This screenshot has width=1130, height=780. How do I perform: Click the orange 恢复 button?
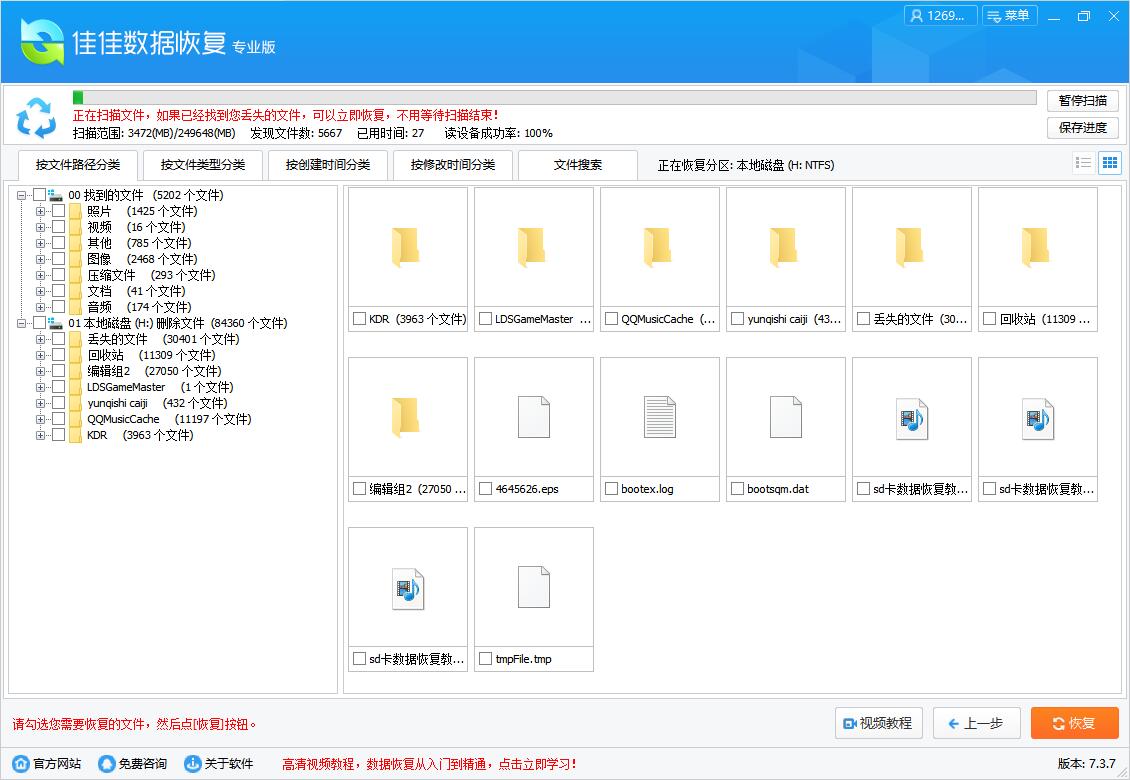pos(1075,723)
